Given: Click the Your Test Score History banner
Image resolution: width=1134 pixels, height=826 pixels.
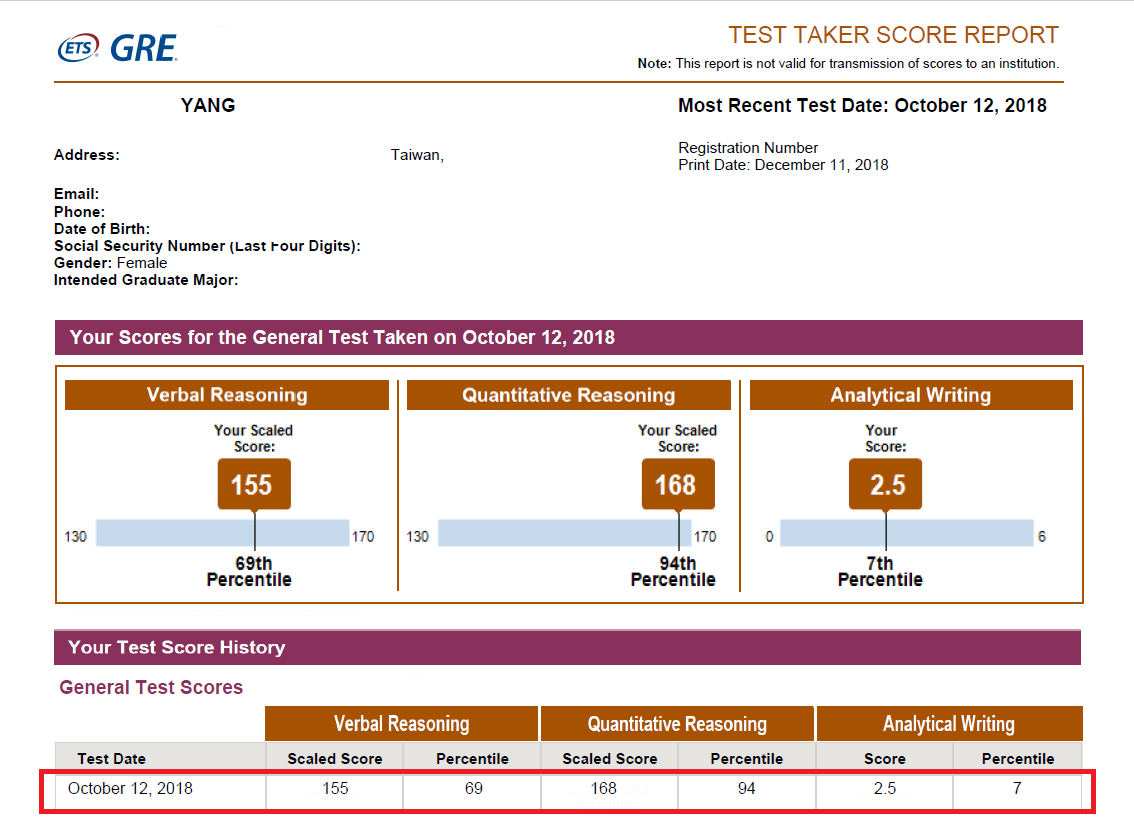Looking at the screenshot, I should pos(568,647).
